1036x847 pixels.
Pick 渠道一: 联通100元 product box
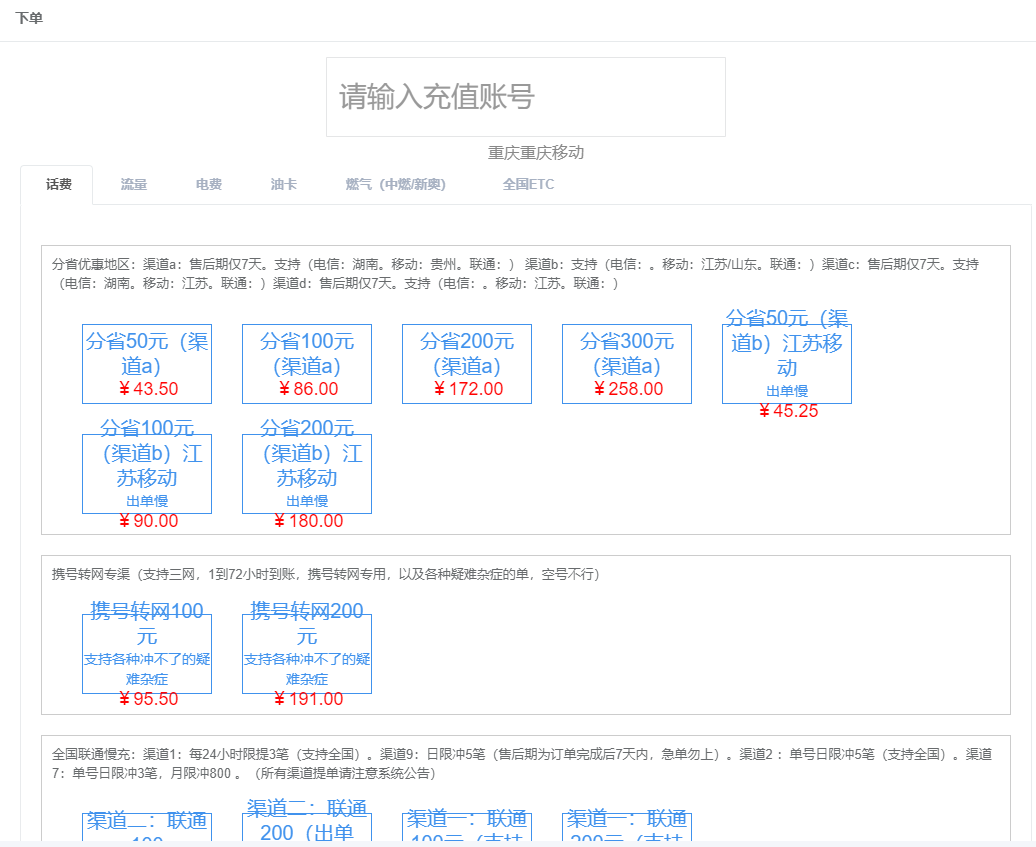(x=467, y=826)
